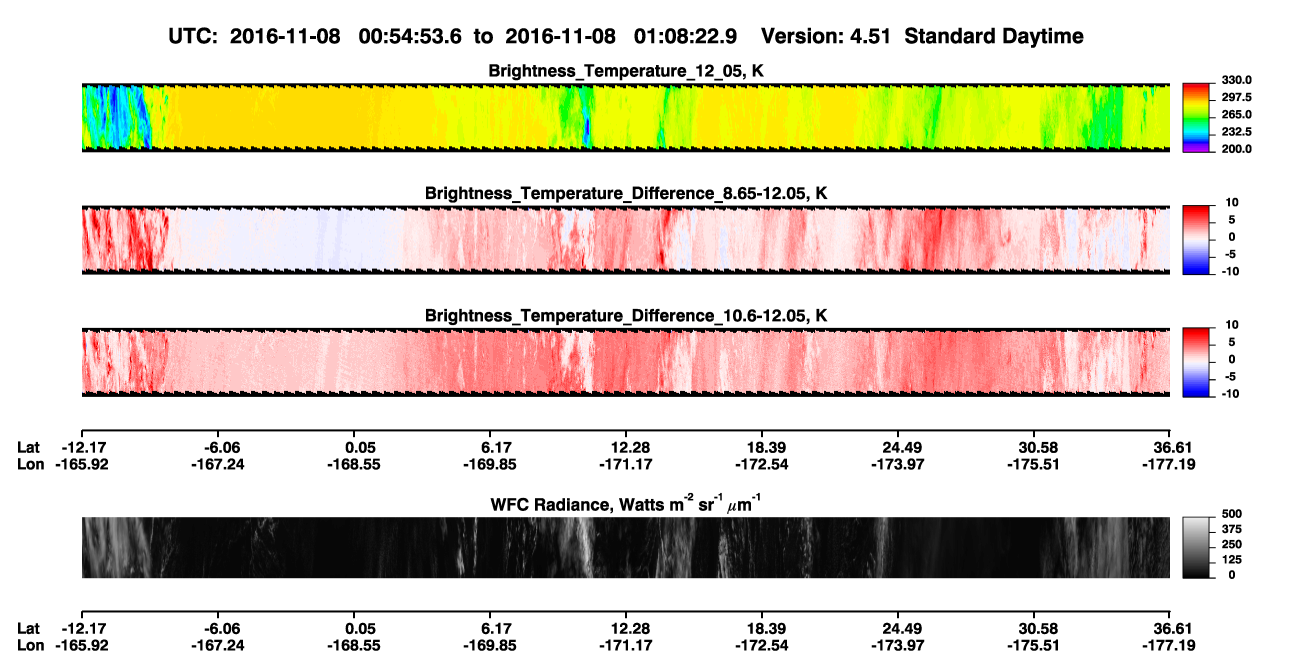Click longitude "-169.85" under the 10.6-12.05 panel

coord(489,464)
